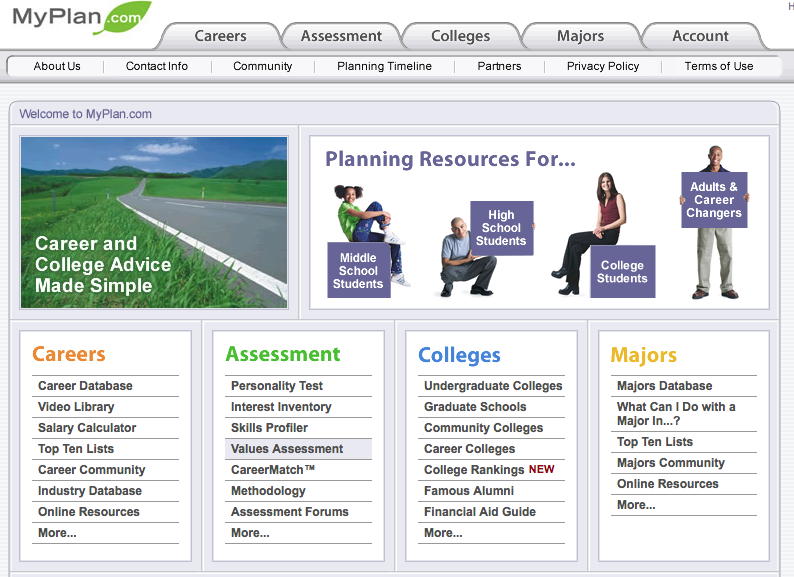
Task: Click More... under Assessment
Action: [x=250, y=533]
